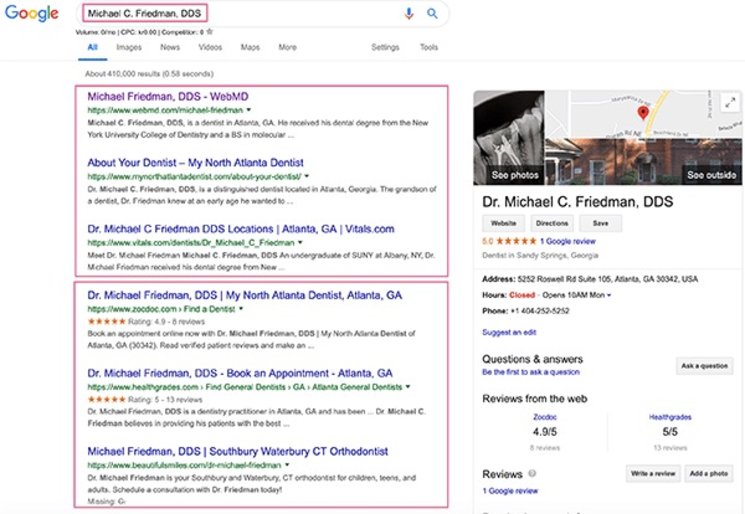
Task: Click the Directions button
Action: click(x=552, y=223)
